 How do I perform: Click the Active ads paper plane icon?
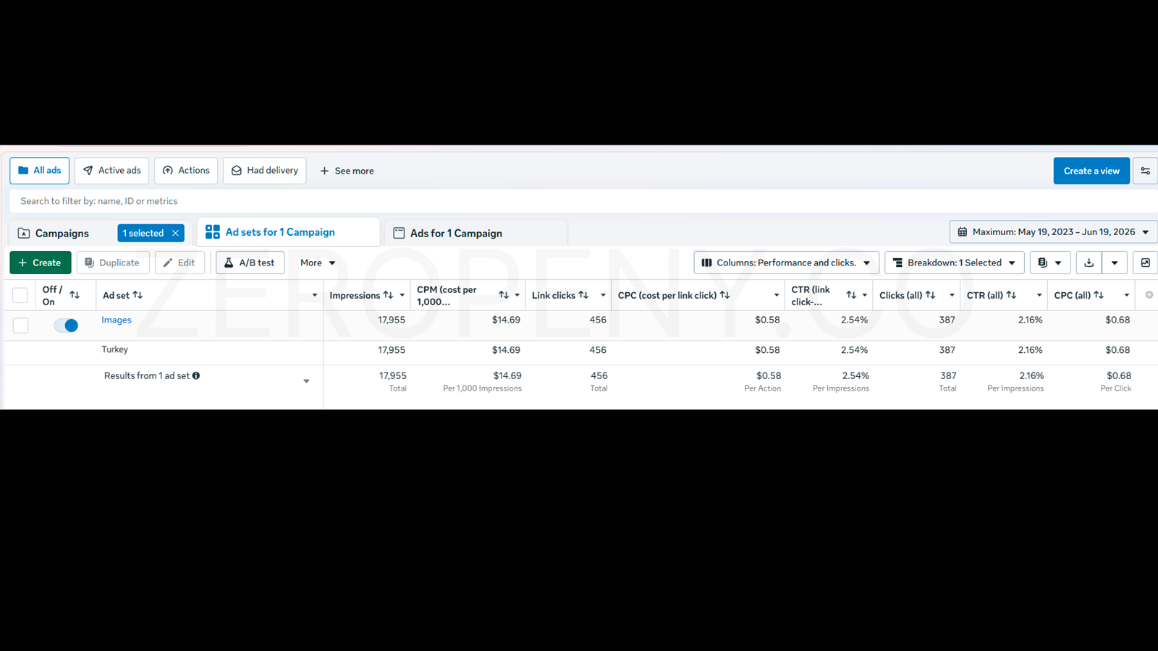pyautogui.click(x=88, y=171)
